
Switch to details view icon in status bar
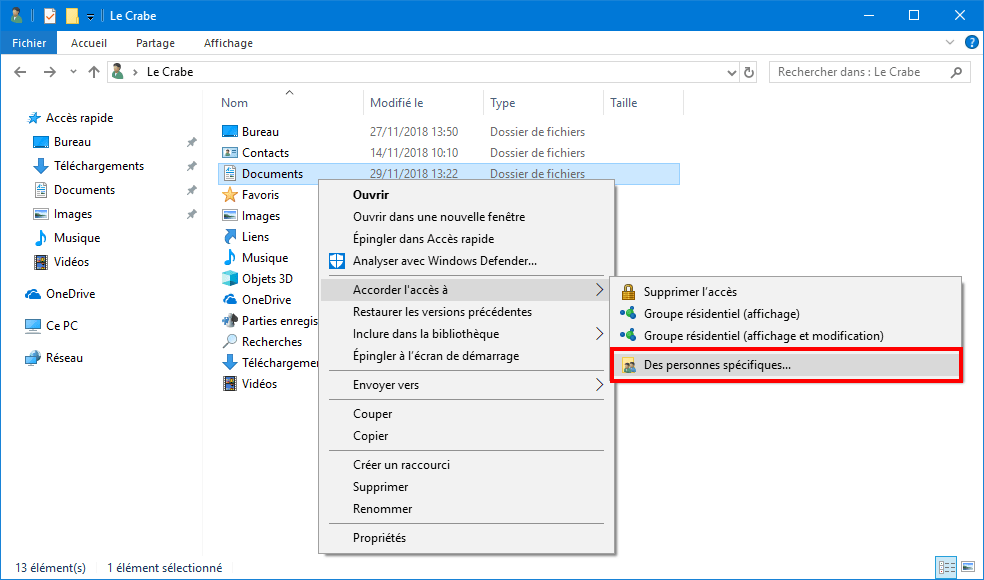pyautogui.click(x=946, y=567)
